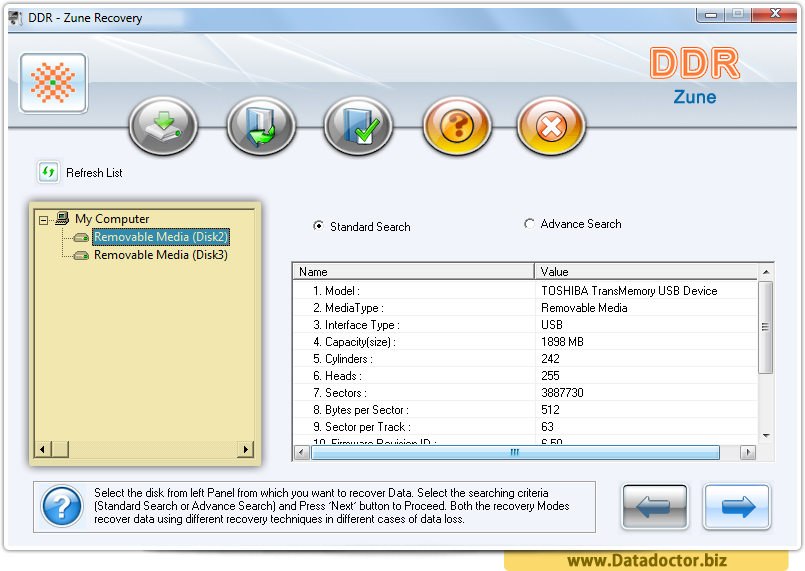Click the details table's scroll right arrow
Viewport: 805px width, 571px height.
click(x=748, y=452)
